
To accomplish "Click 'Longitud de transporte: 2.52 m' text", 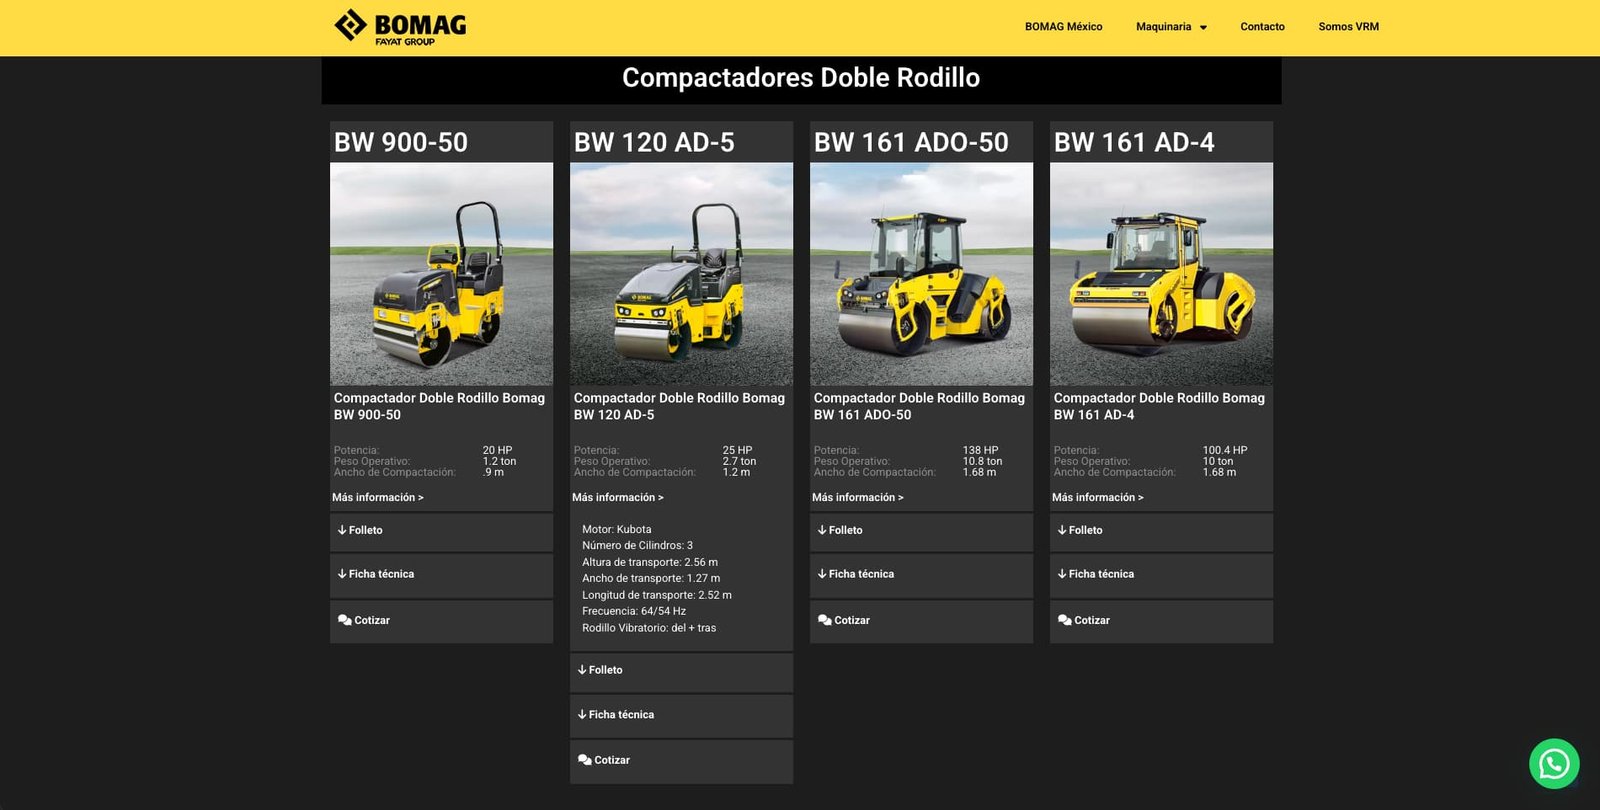I will pyautogui.click(x=657, y=595).
